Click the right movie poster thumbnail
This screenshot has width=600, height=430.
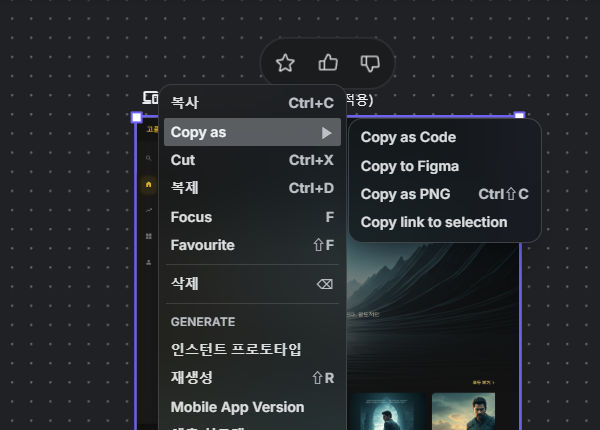[x=463, y=410]
